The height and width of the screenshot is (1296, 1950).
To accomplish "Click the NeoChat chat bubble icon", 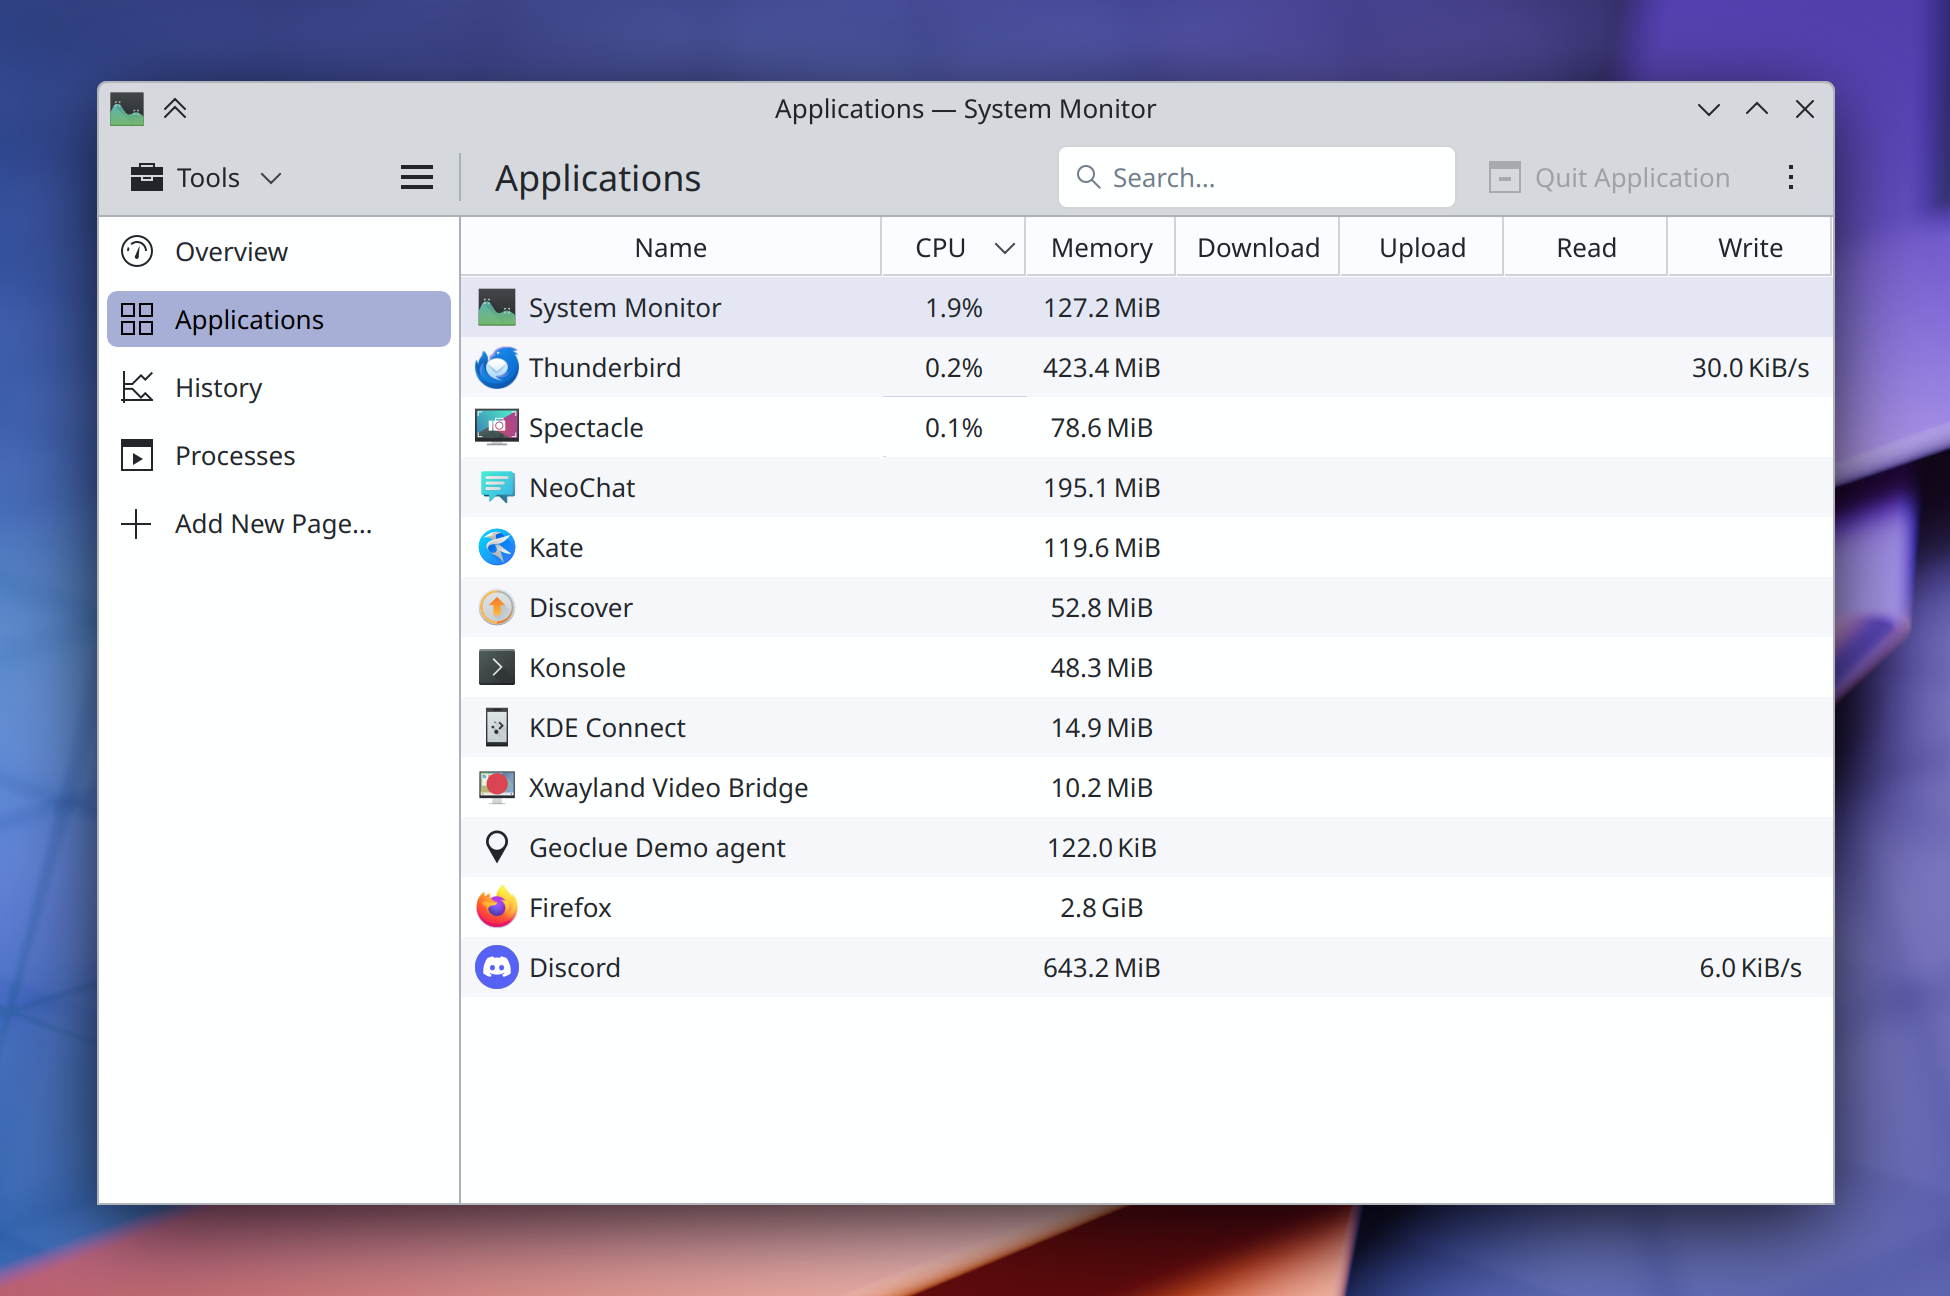I will pyautogui.click(x=496, y=488).
